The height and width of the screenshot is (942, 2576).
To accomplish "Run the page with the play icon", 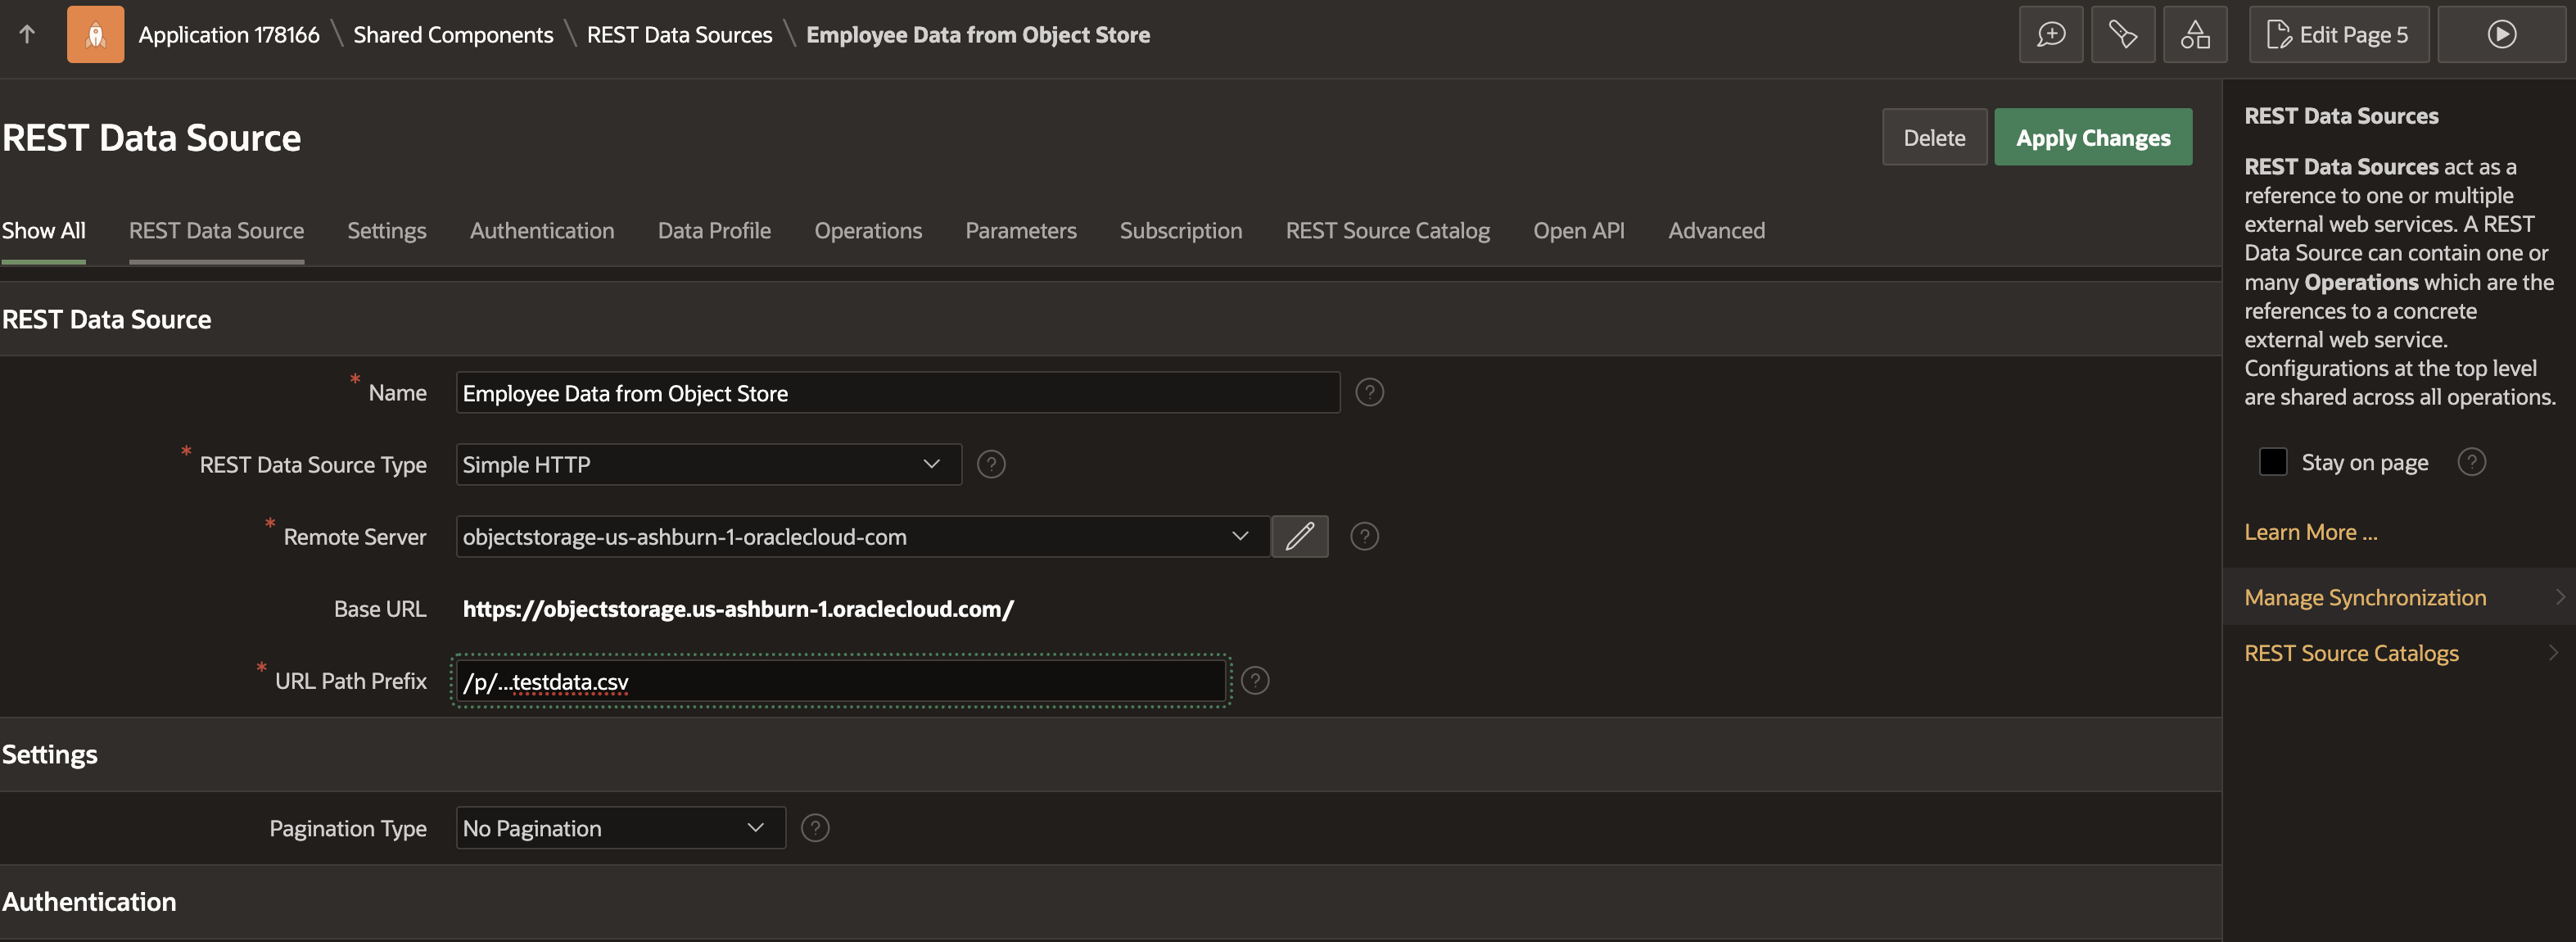I will [2501, 35].
